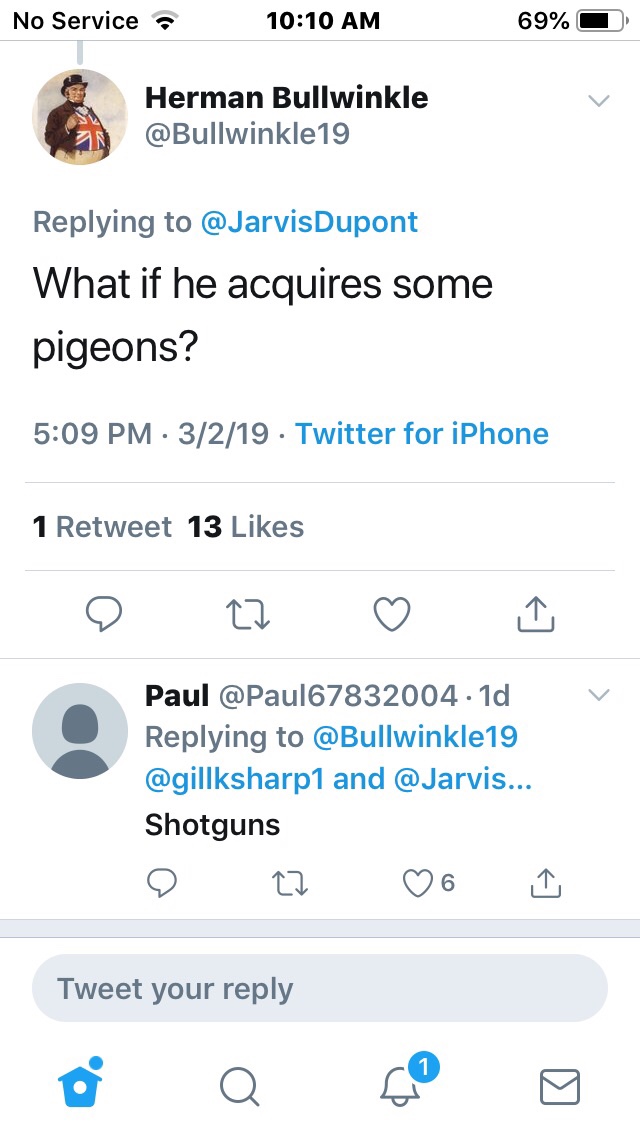Open Direct Messages envelope tab

560,1086
